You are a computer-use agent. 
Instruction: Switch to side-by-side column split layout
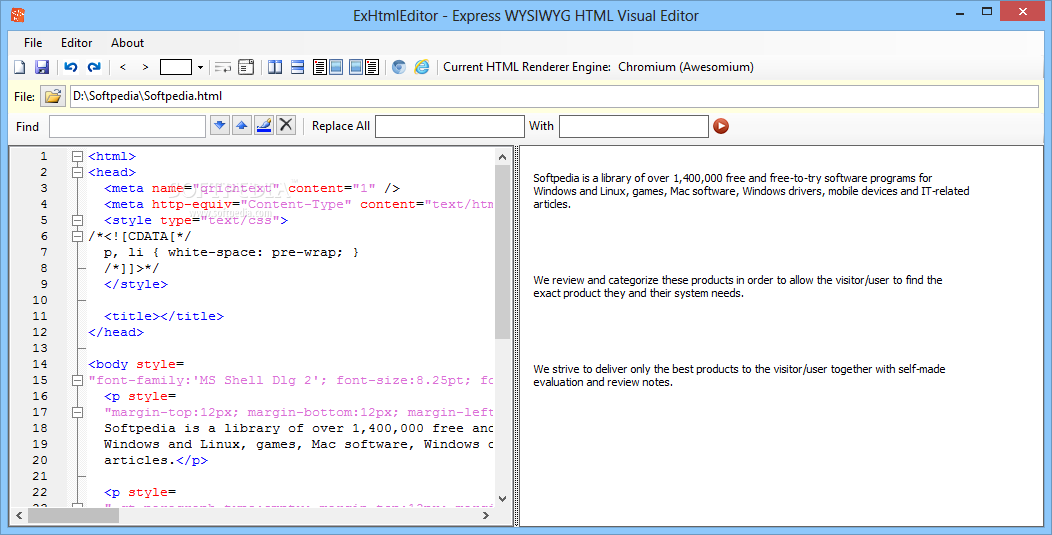[275, 67]
